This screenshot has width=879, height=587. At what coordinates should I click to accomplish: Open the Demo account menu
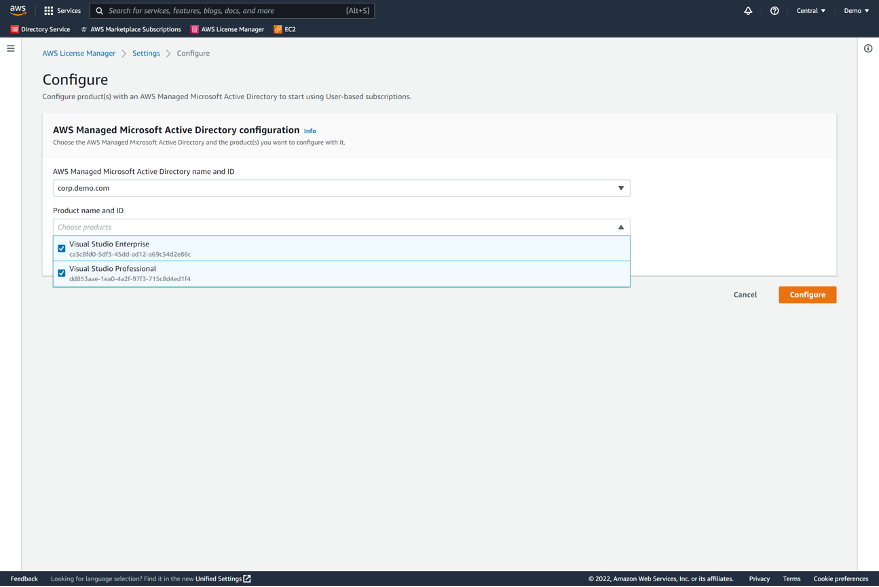pyautogui.click(x=855, y=11)
